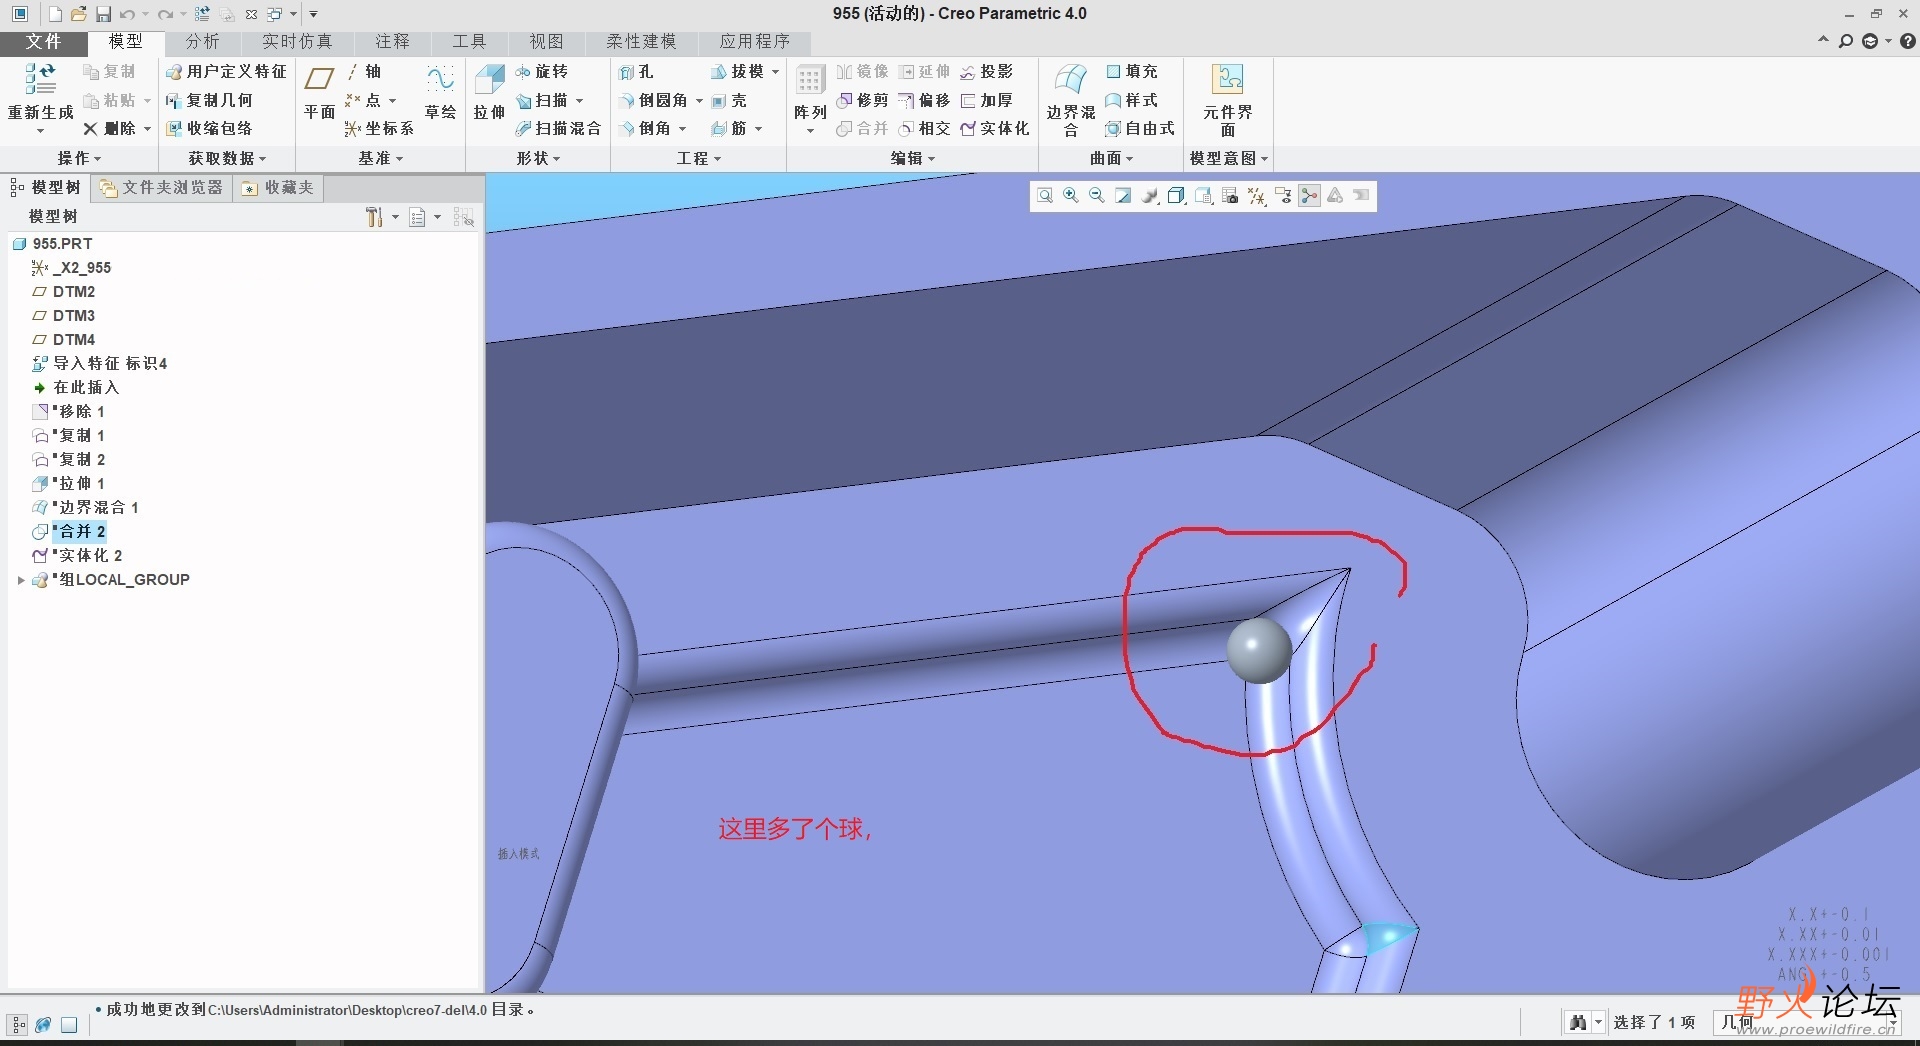Switch to the View (视图) ribbon tab

coord(546,42)
